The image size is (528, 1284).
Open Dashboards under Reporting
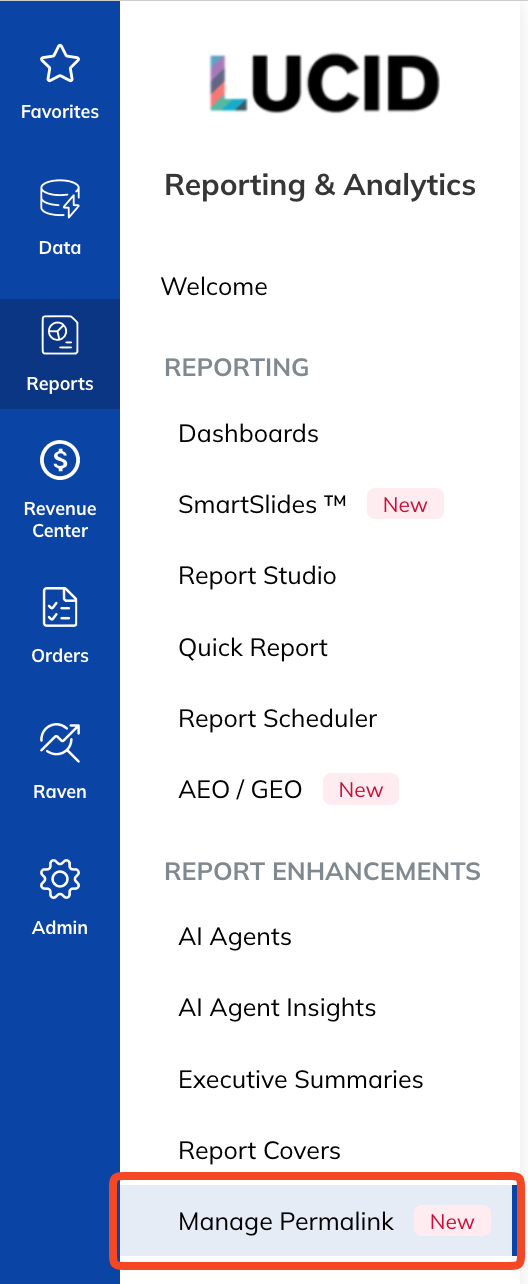(x=249, y=434)
